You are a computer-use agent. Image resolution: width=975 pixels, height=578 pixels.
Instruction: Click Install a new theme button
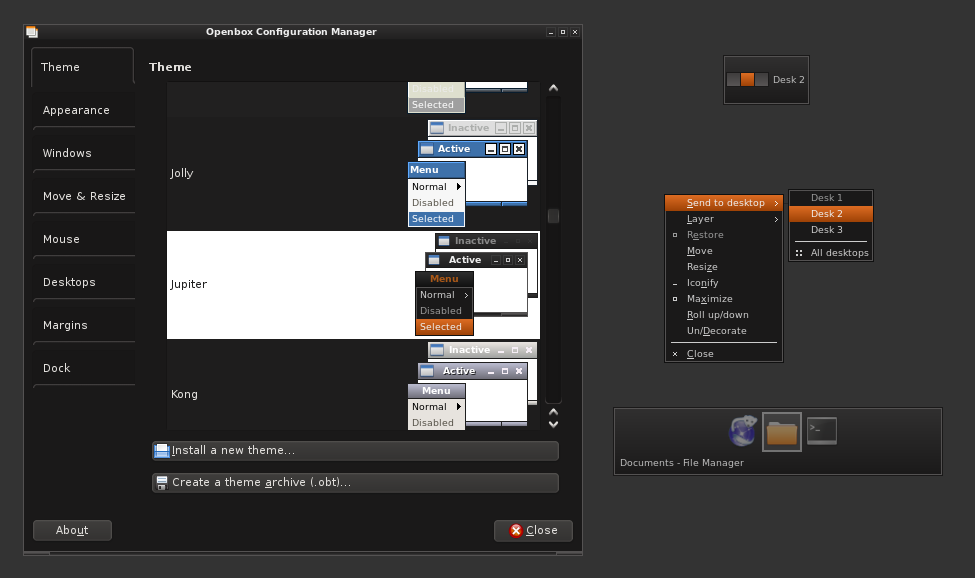click(355, 451)
